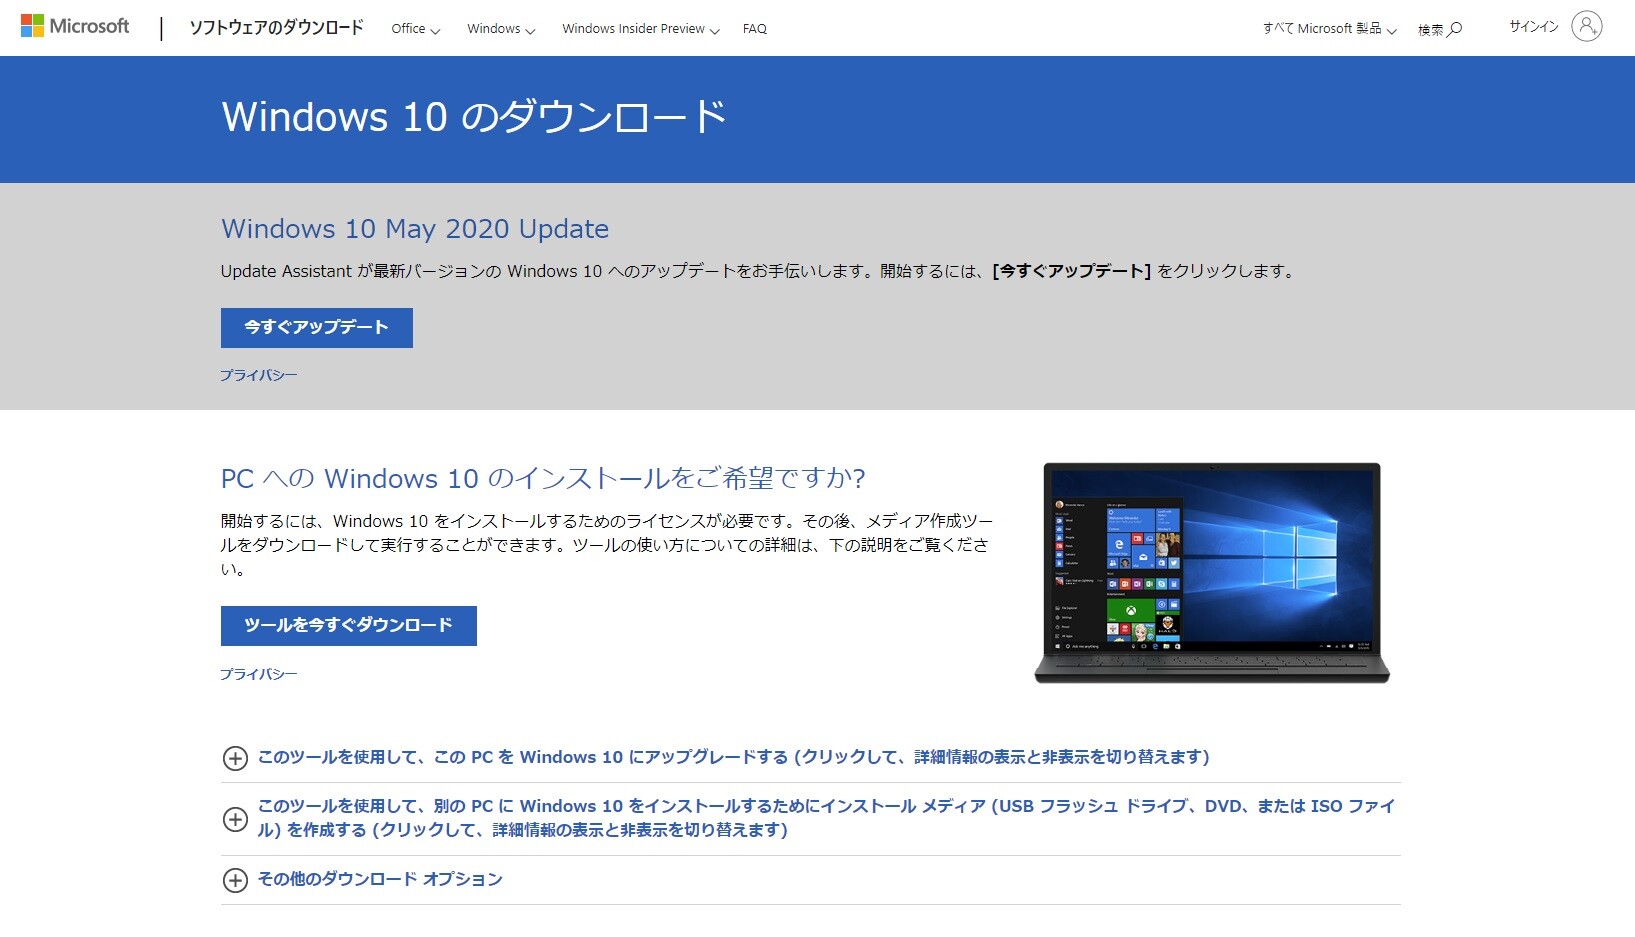Viewport: 1635px width, 937px height.
Task: Click the Windows 10 May 2020 Update heading
Action: pos(415,229)
